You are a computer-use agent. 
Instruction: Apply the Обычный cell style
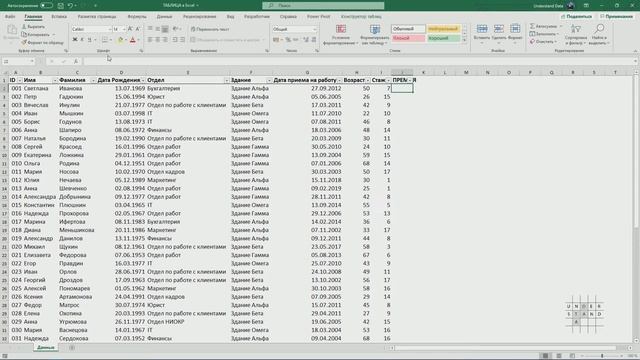coord(408,29)
